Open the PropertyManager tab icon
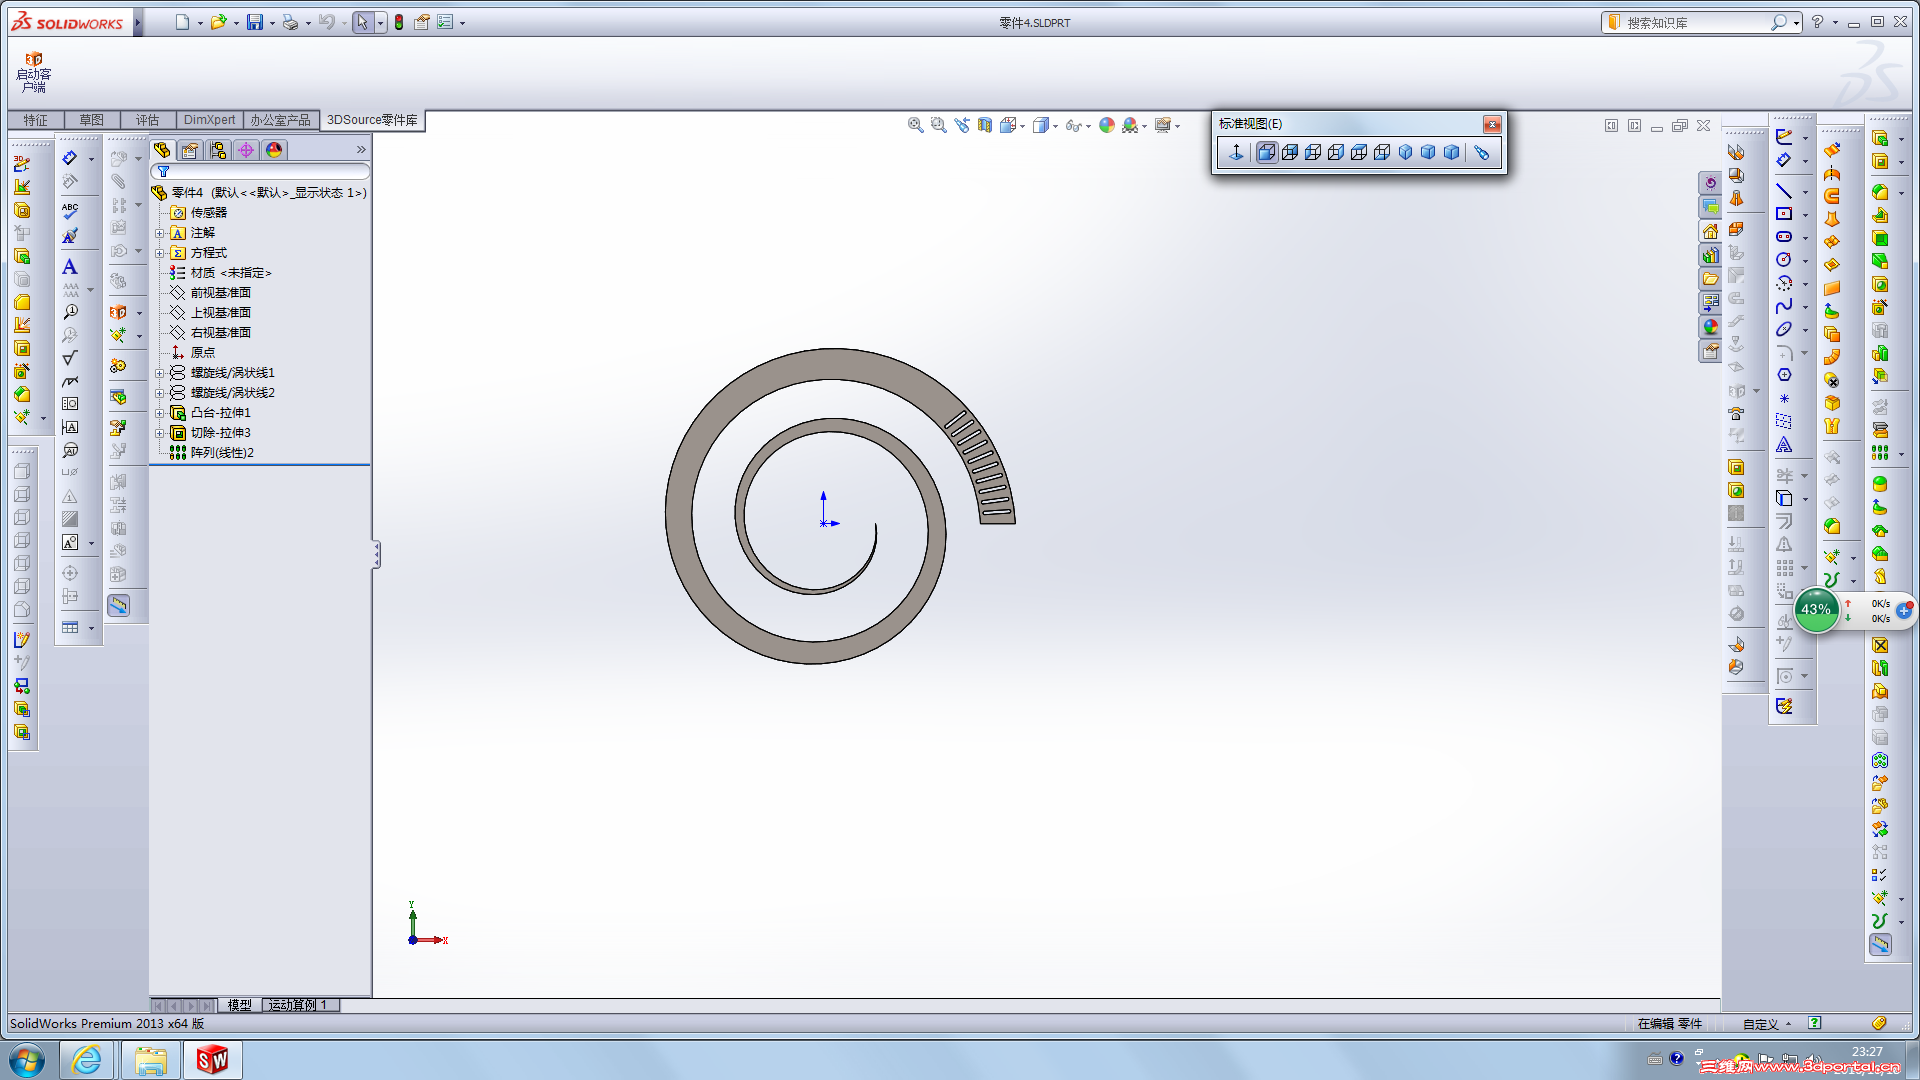The width and height of the screenshot is (1920, 1080). [x=190, y=150]
